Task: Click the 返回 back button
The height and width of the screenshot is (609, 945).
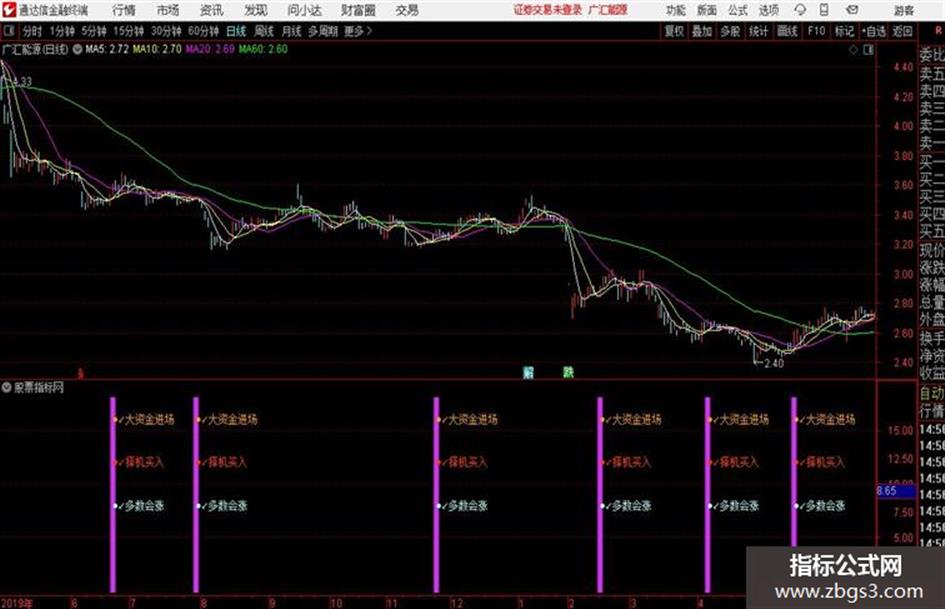Action: (x=902, y=31)
